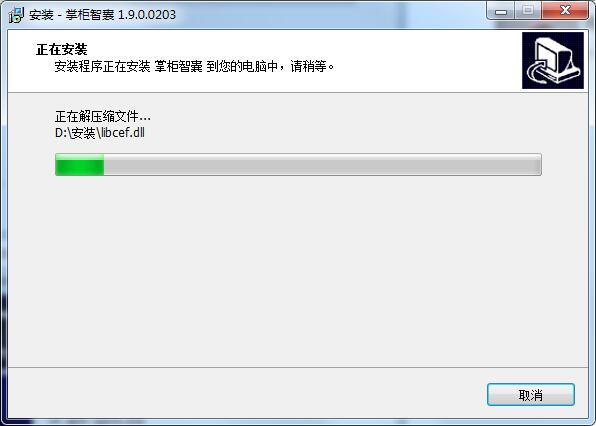Click the 安装程序正在安装 掌柜智囊 description line

pos(194,67)
